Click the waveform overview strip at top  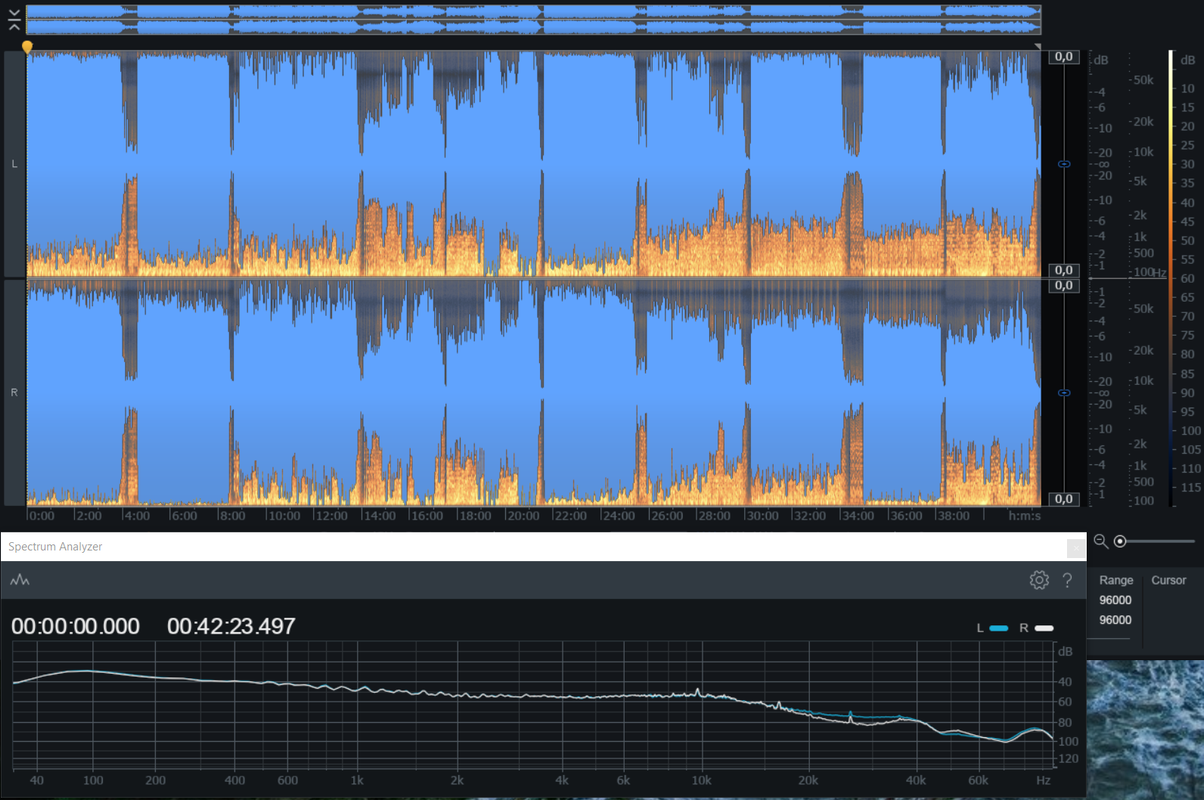(533, 19)
